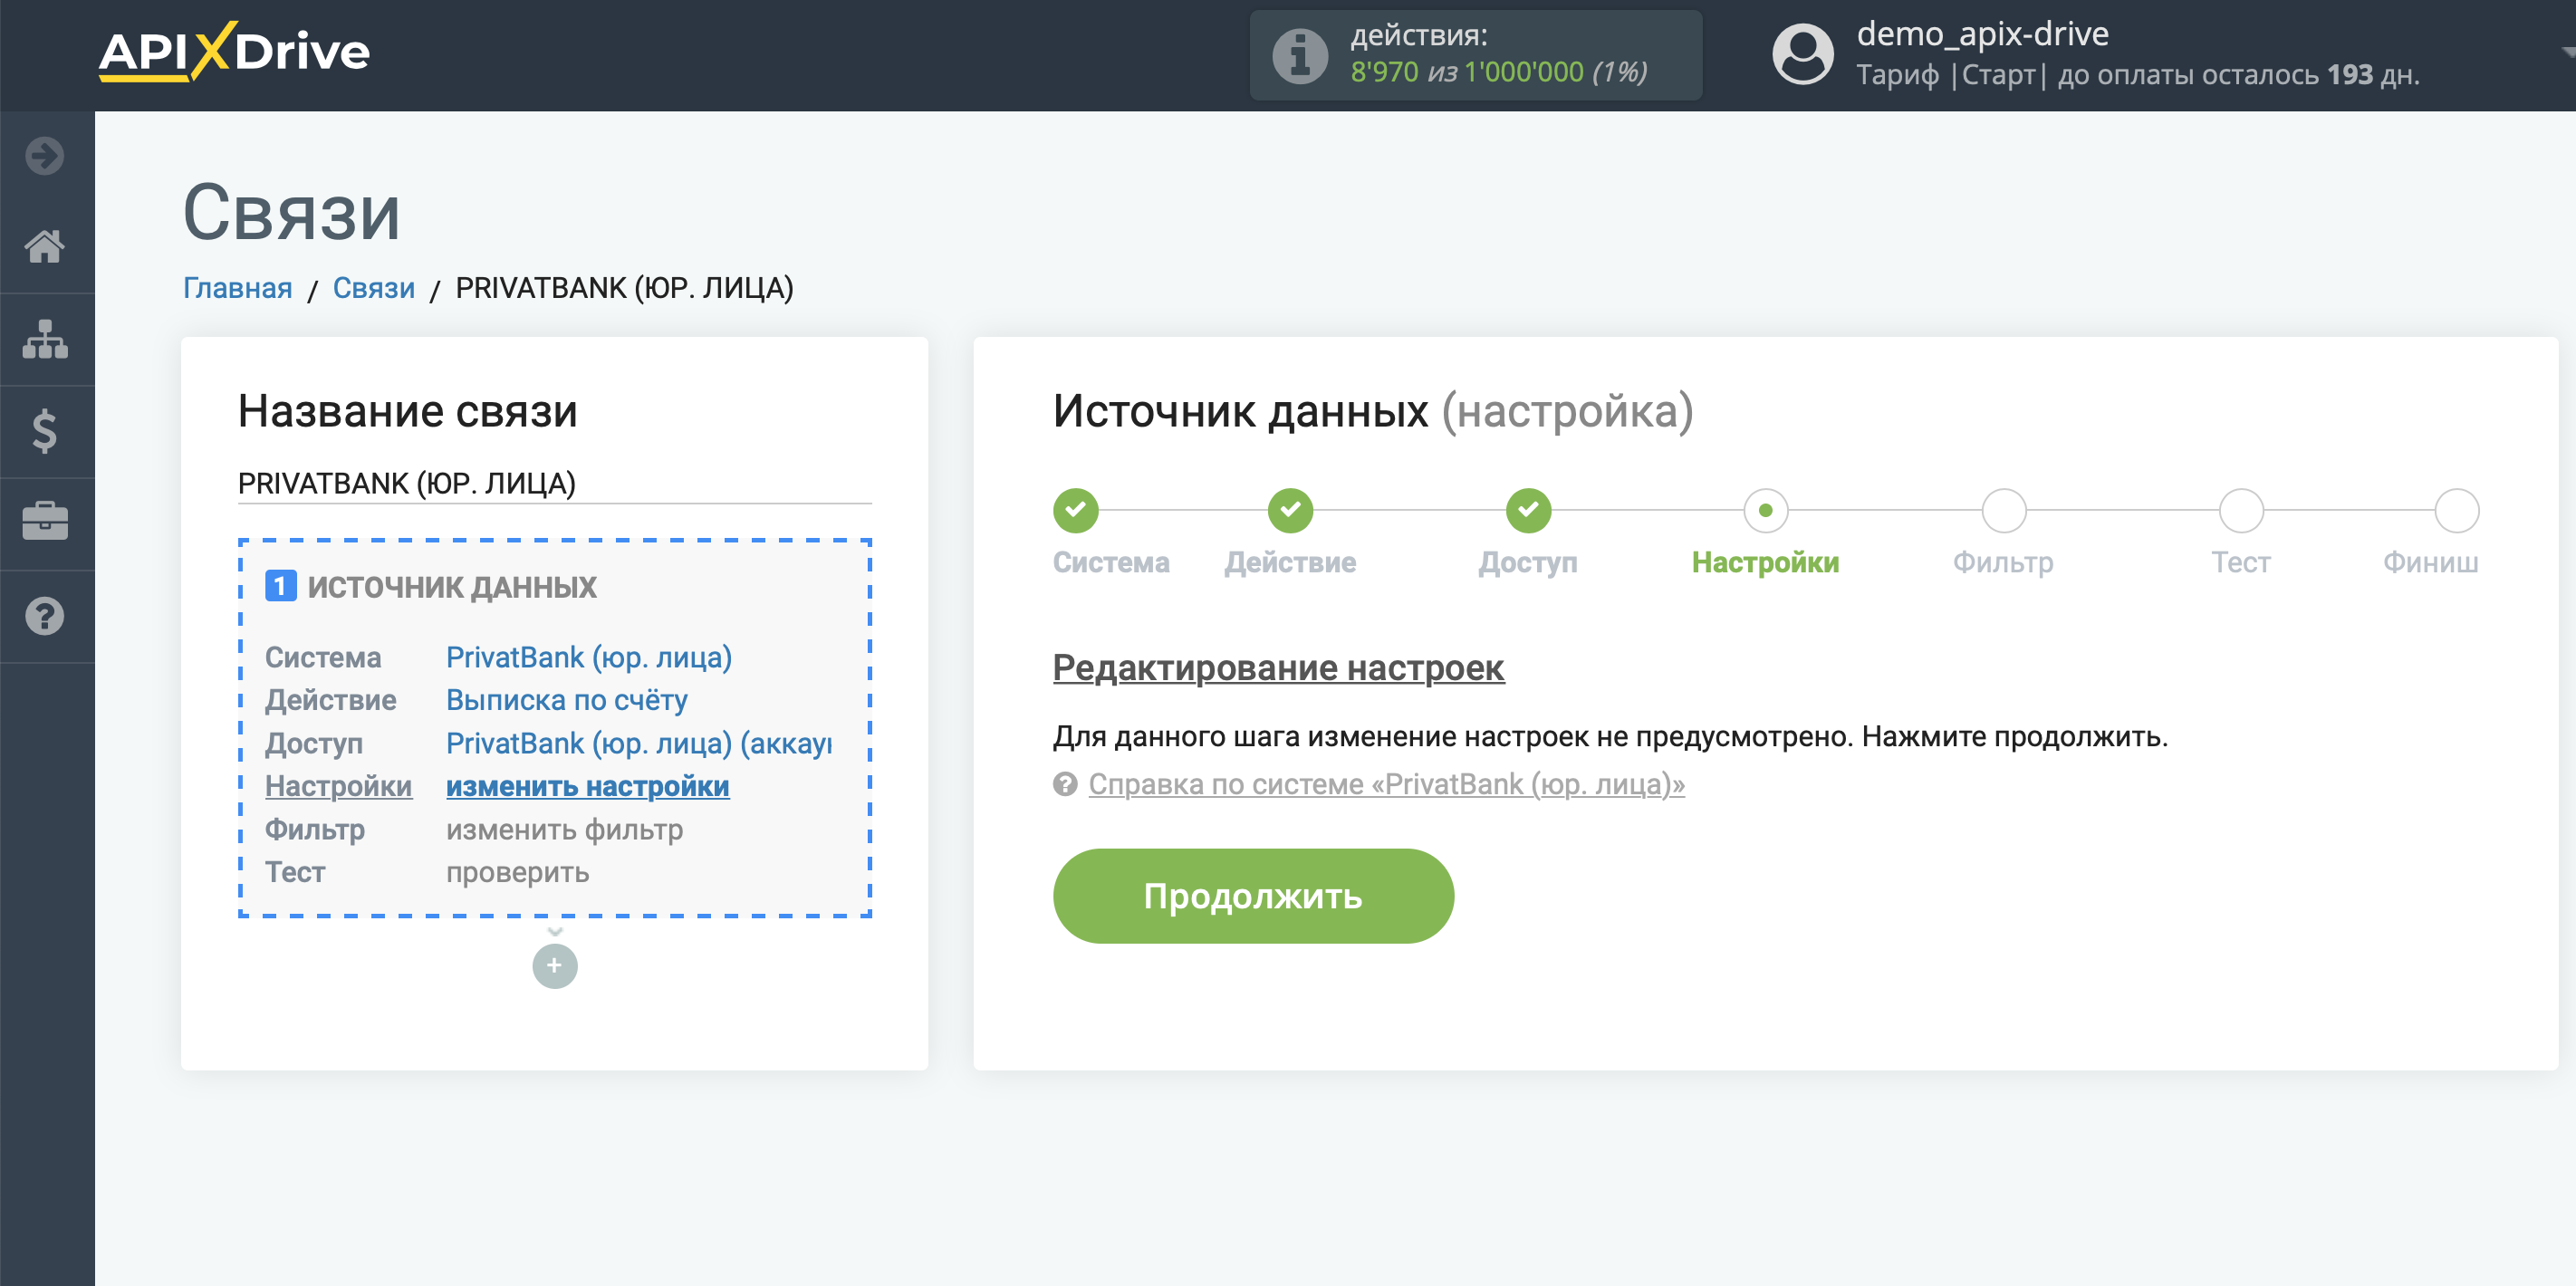The width and height of the screenshot is (2576, 1286).
Task: Open connections sitemap icon in sidebar
Action: point(45,339)
